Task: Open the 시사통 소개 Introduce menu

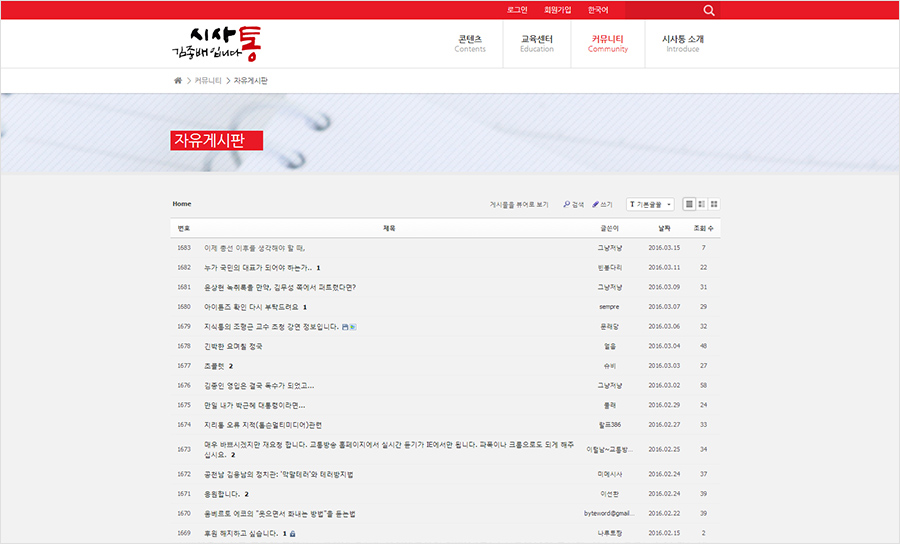Action: [x=683, y=43]
